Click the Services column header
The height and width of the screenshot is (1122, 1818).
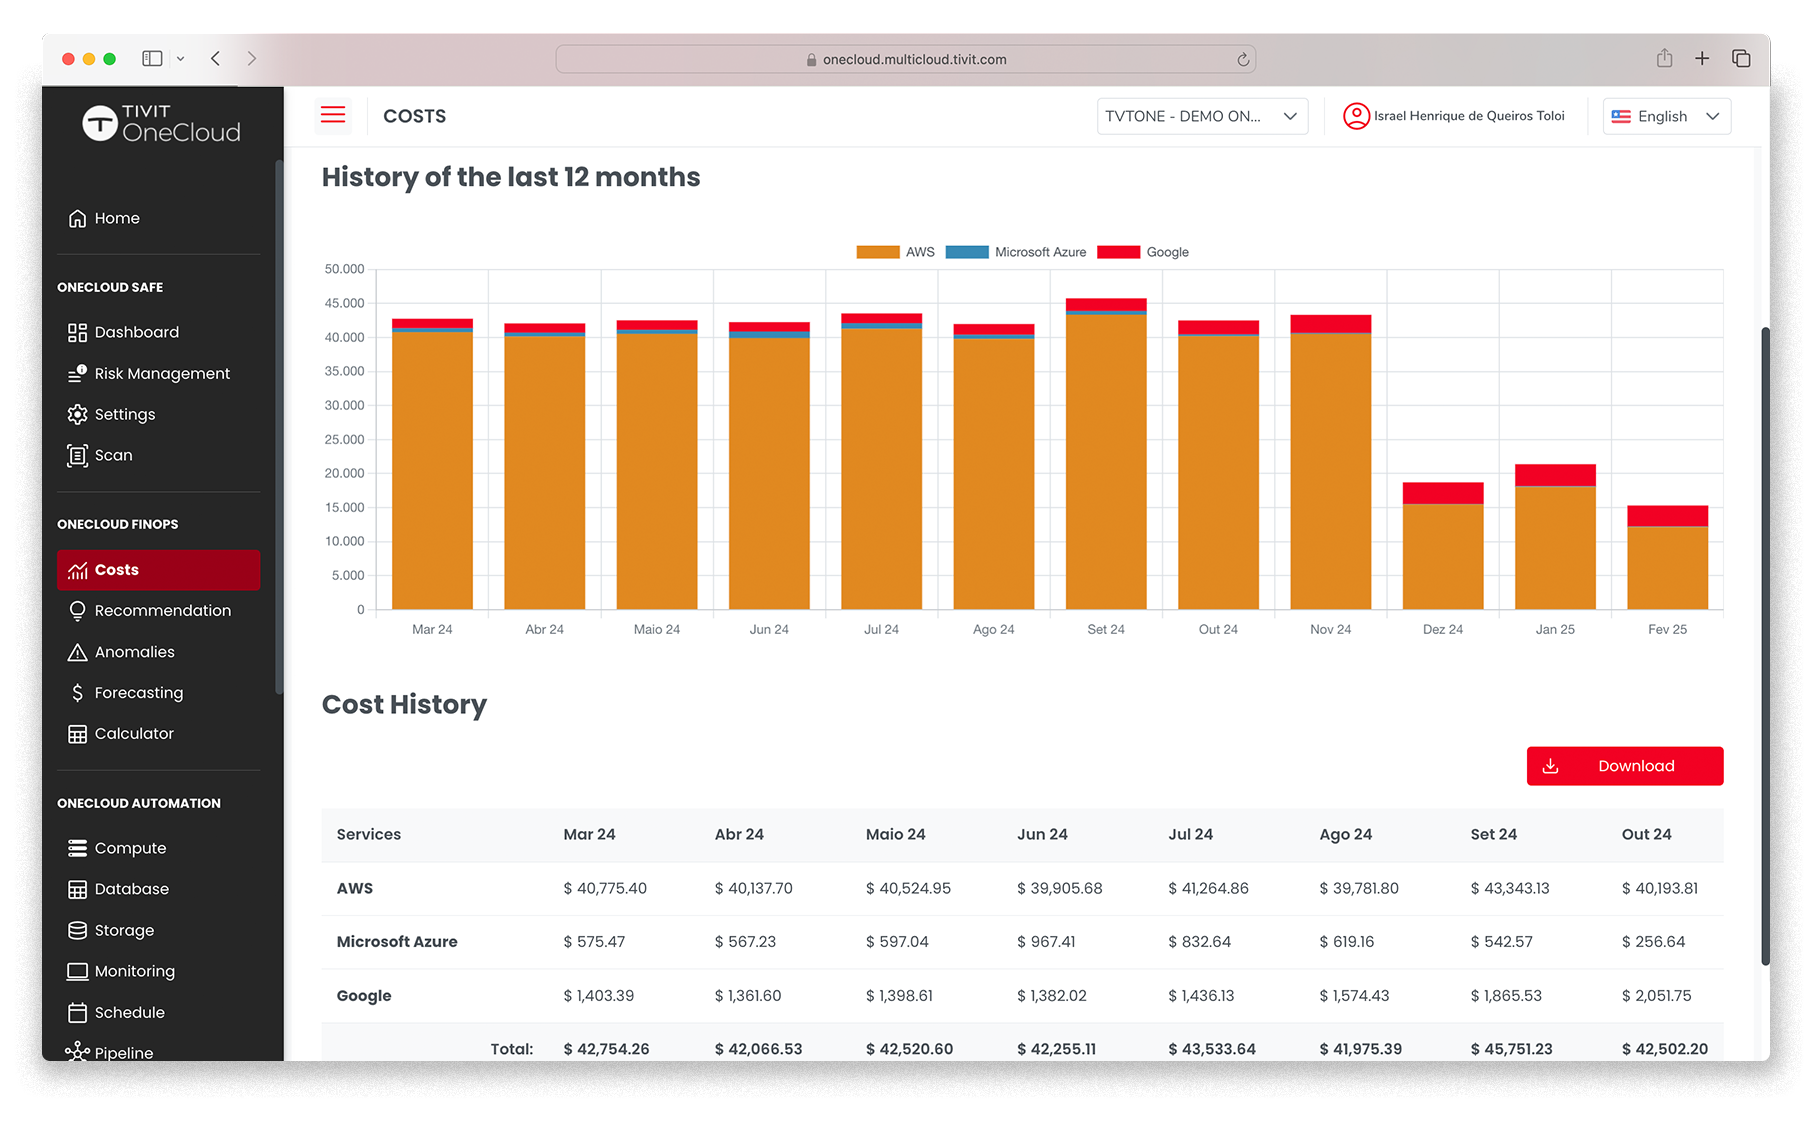pos(369,834)
